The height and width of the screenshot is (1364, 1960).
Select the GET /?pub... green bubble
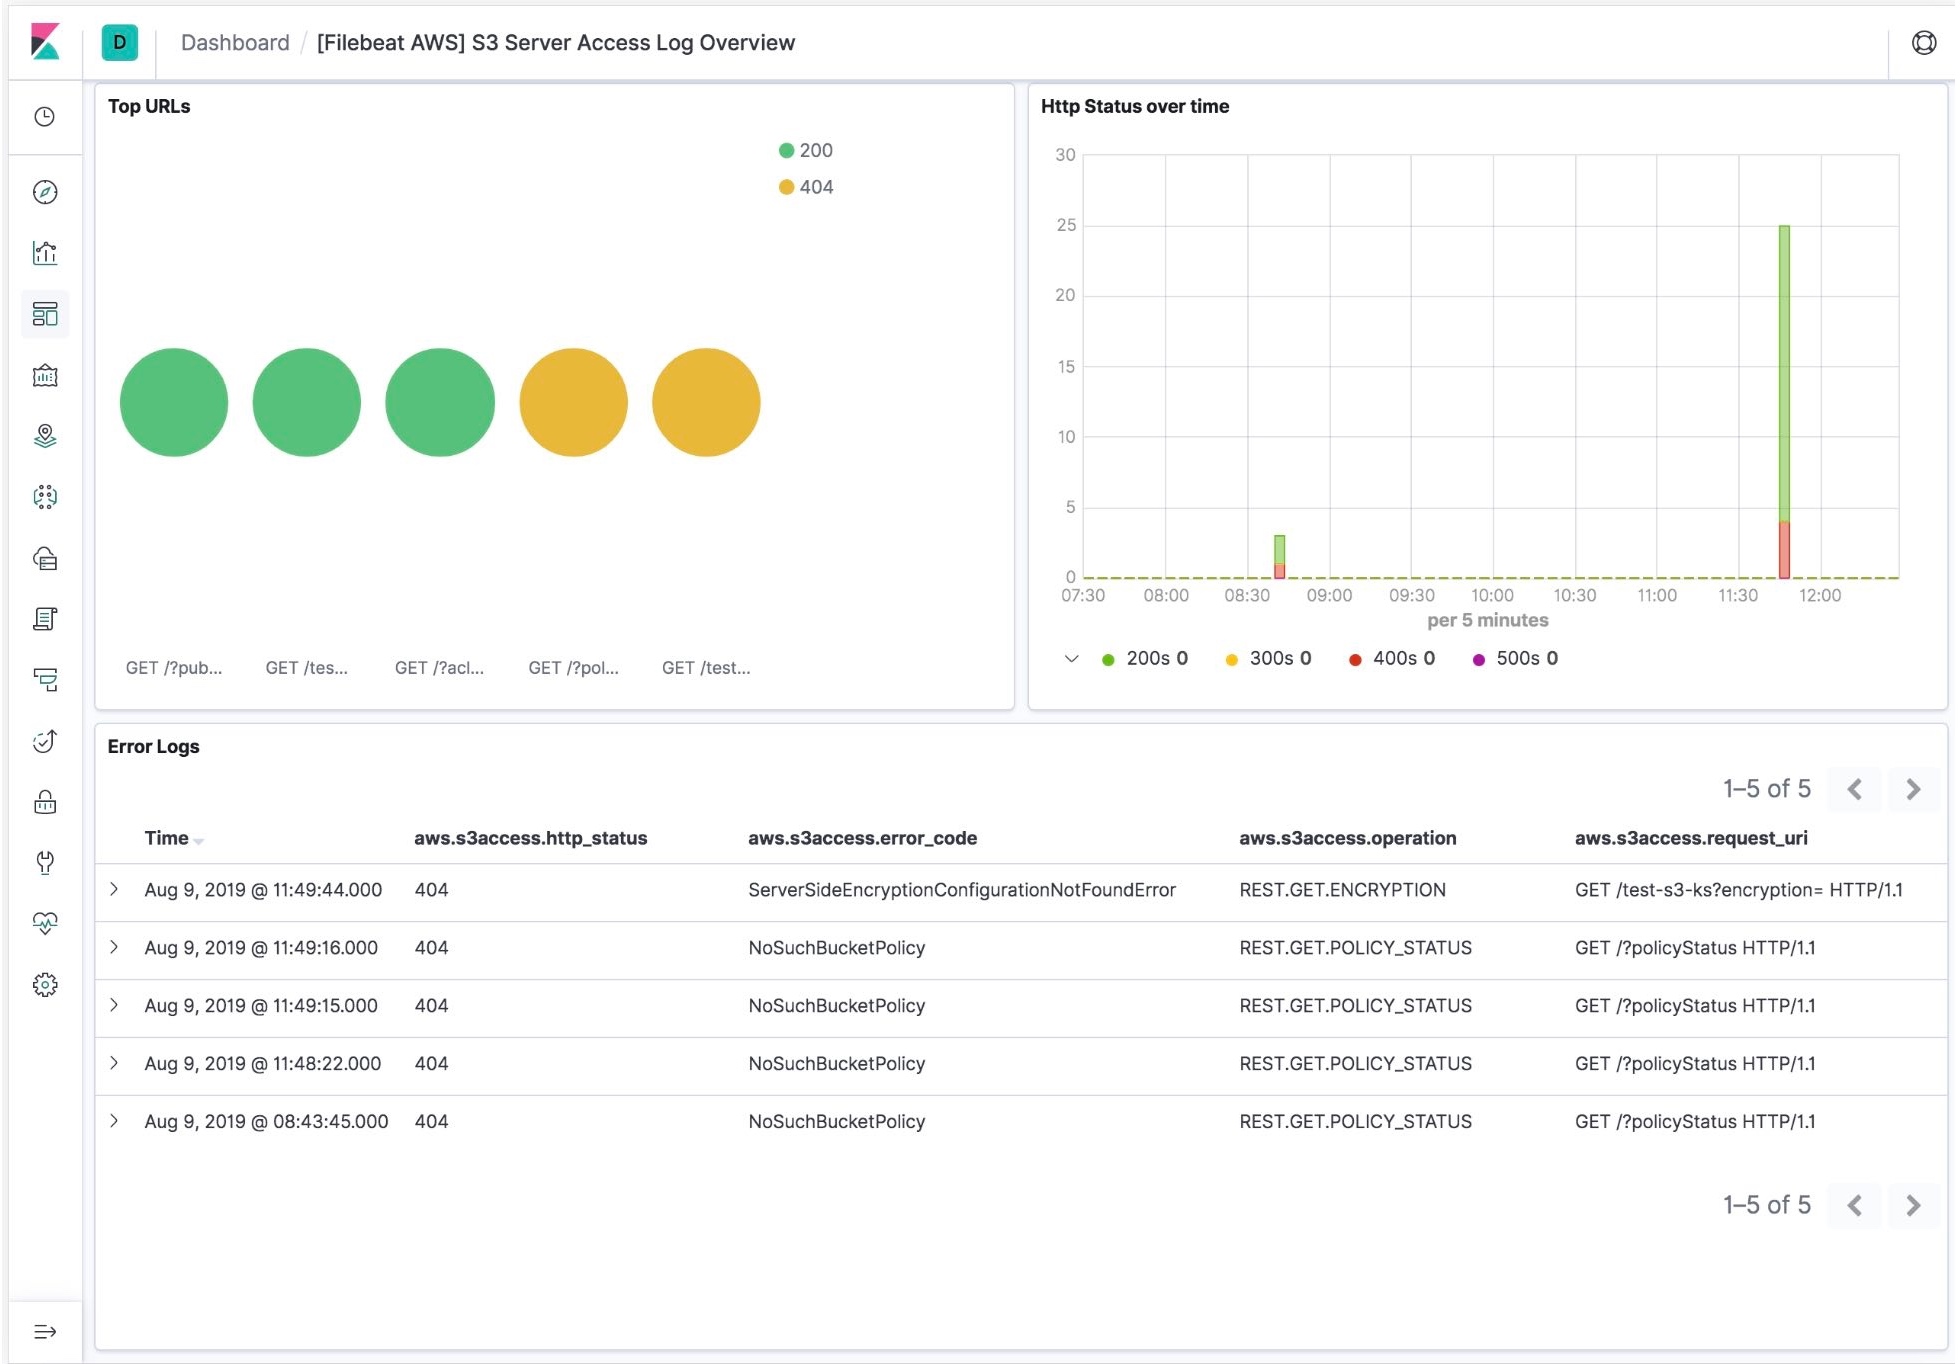[174, 402]
